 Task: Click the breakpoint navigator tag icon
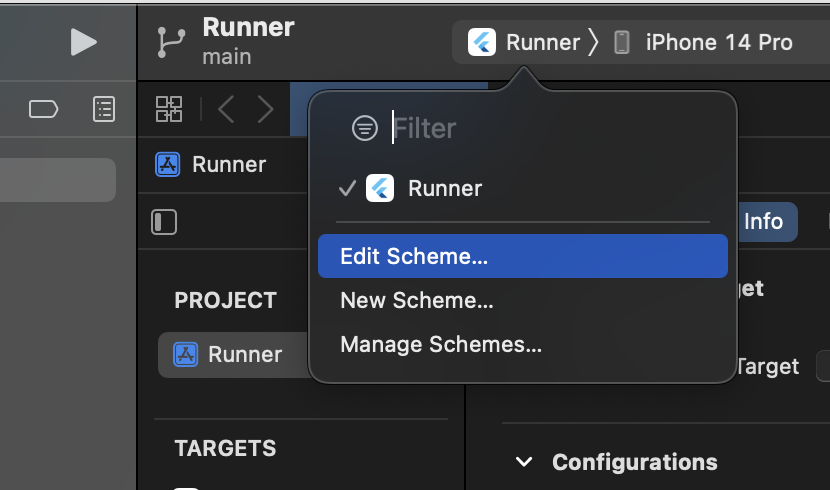tap(44, 109)
